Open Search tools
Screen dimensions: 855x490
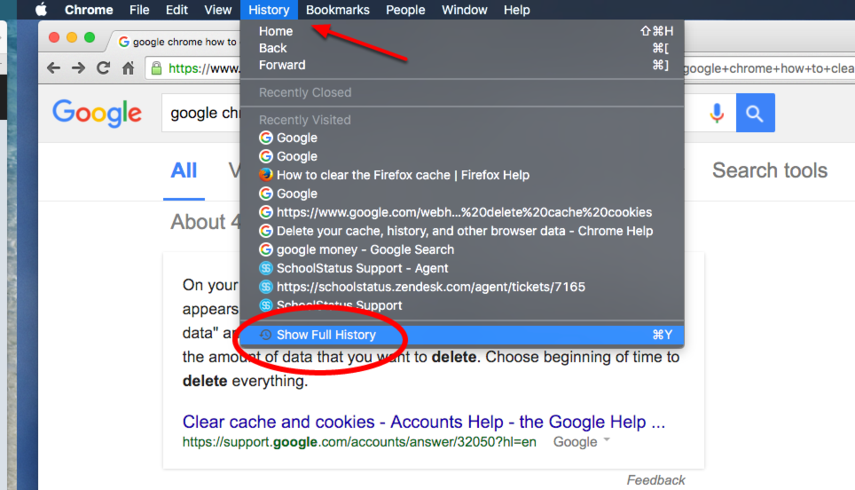pyautogui.click(x=769, y=171)
